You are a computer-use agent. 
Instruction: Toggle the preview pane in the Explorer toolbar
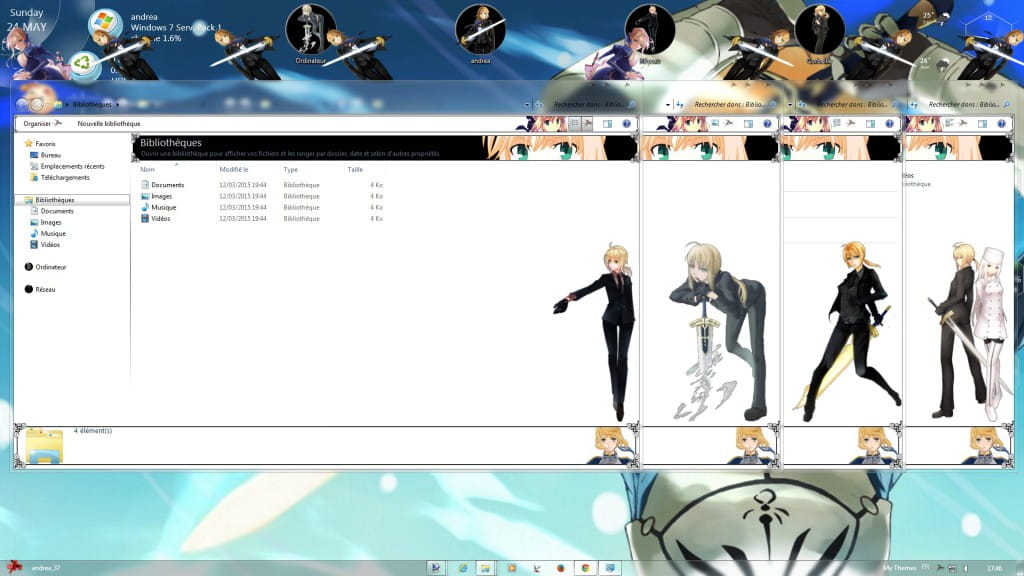607,123
